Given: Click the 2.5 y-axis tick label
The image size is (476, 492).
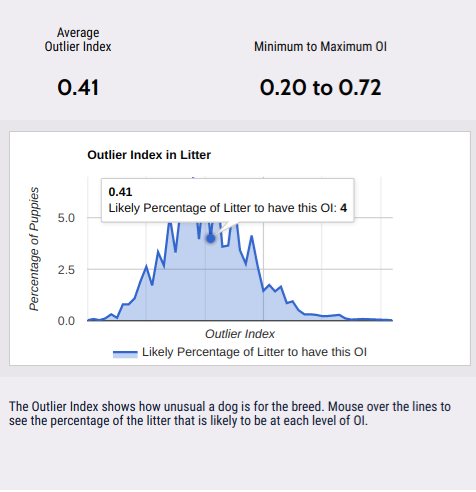Looking at the screenshot, I should click(66, 269).
